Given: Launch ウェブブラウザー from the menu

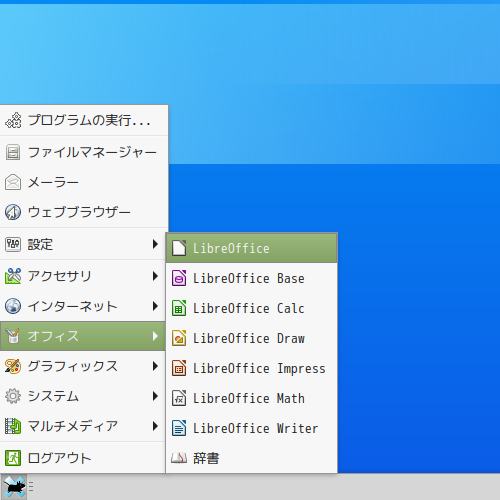Looking at the screenshot, I should point(84,212).
